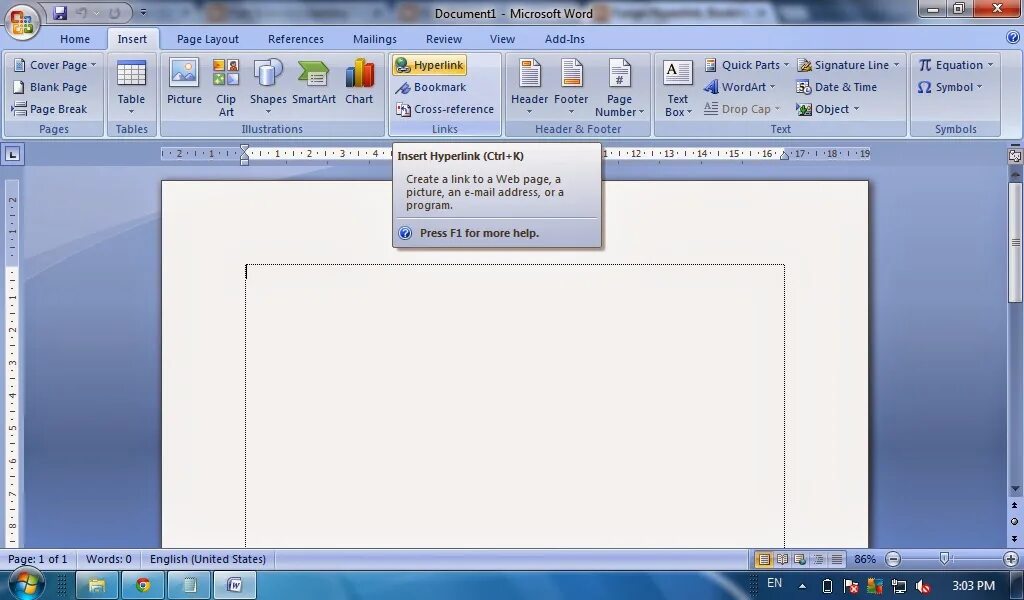Open the Mailings tab
This screenshot has width=1024, height=600.
(375, 39)
